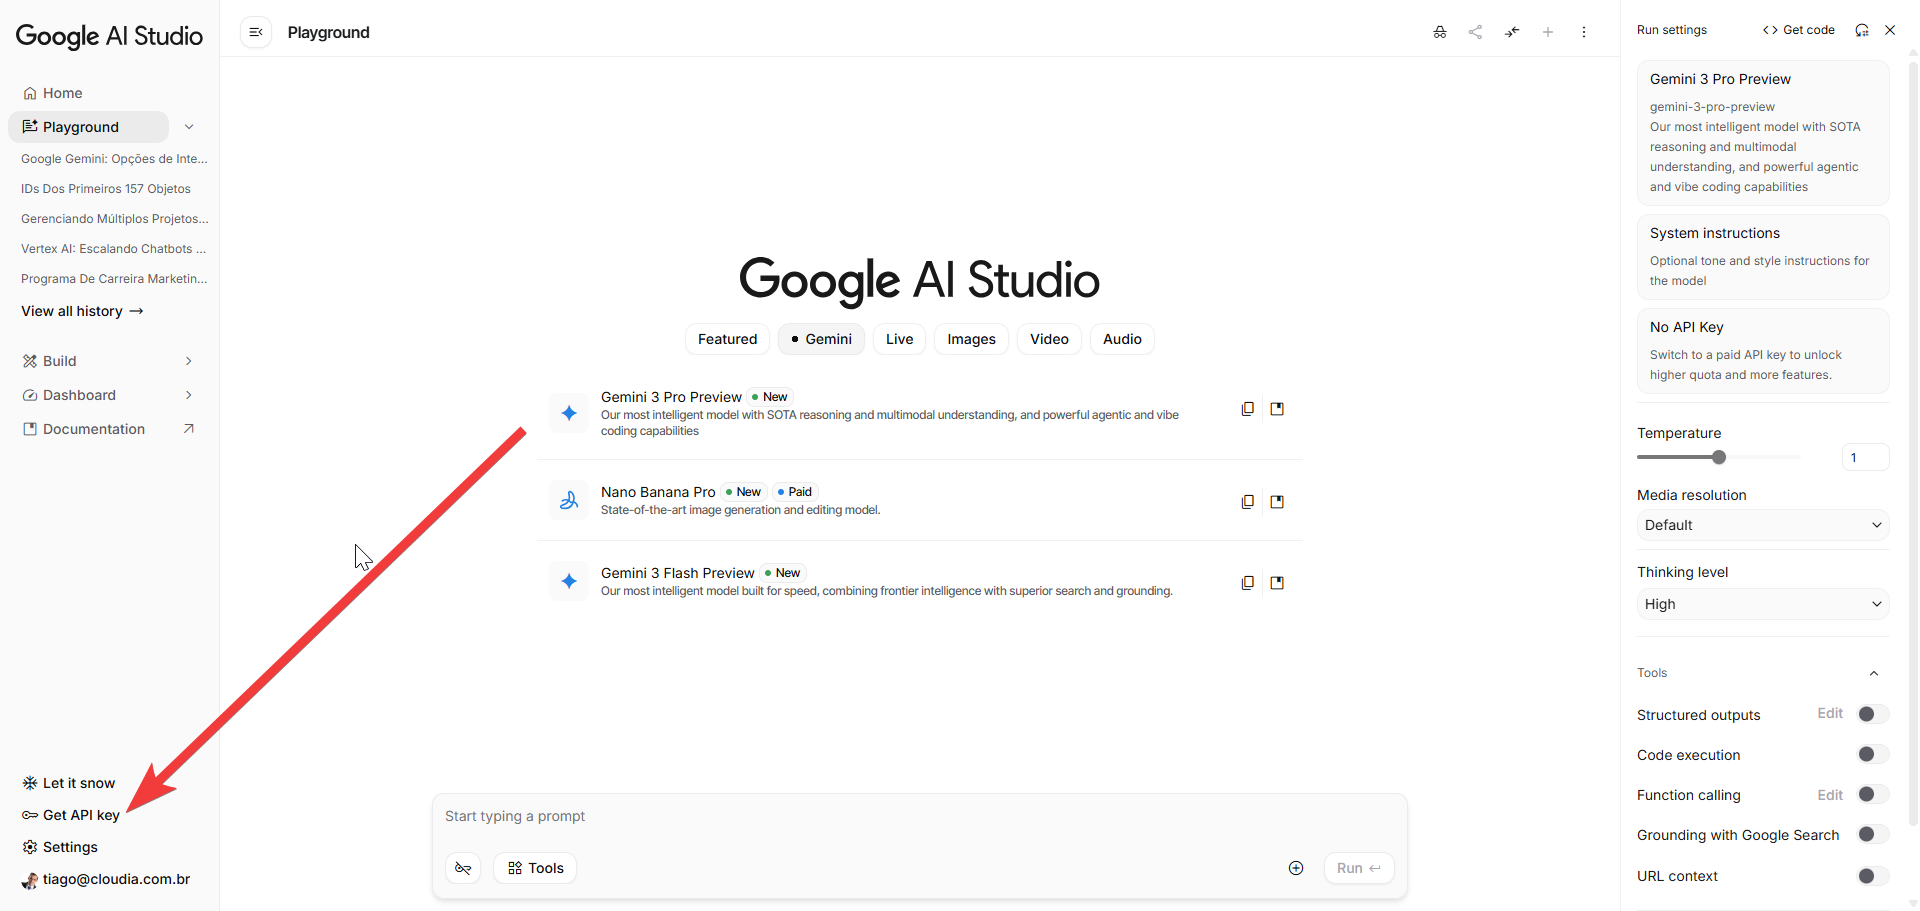The width and height of the screenshot is (1920, 911).
Task: Click the Get code button
Action: (x=1799, y=30)
